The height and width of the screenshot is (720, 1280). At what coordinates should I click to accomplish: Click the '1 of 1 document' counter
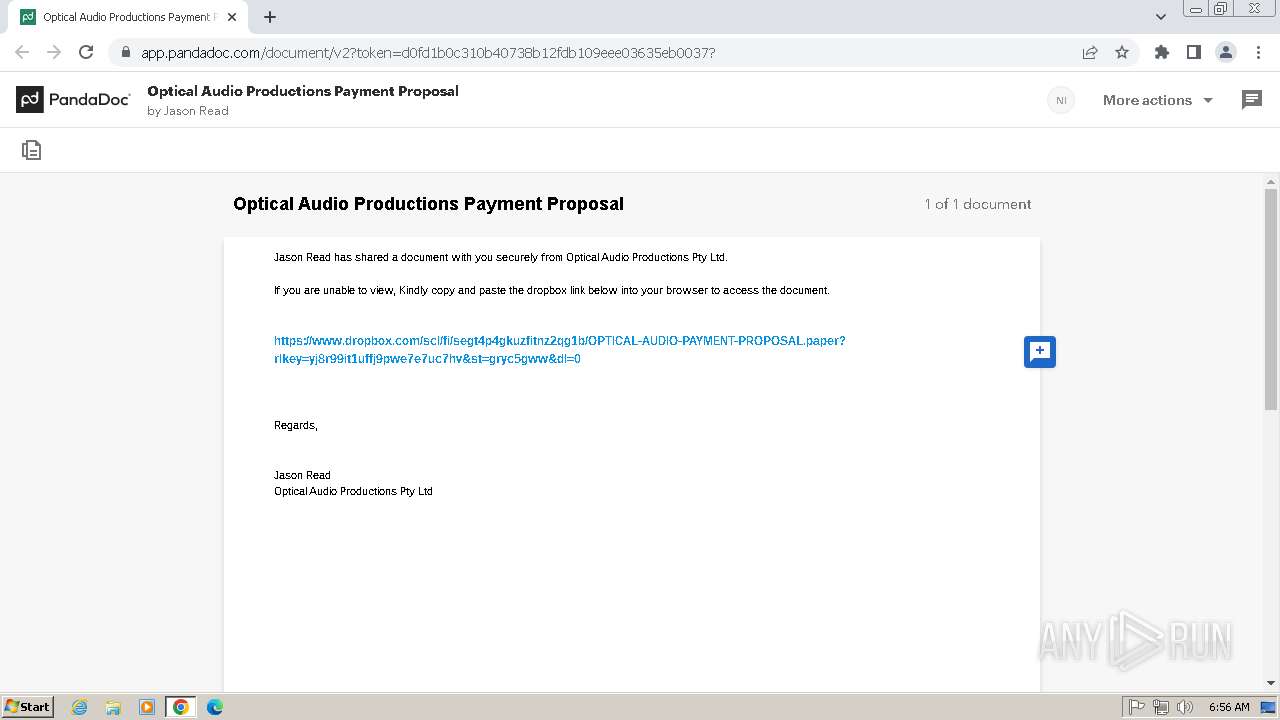coord(977,204)
